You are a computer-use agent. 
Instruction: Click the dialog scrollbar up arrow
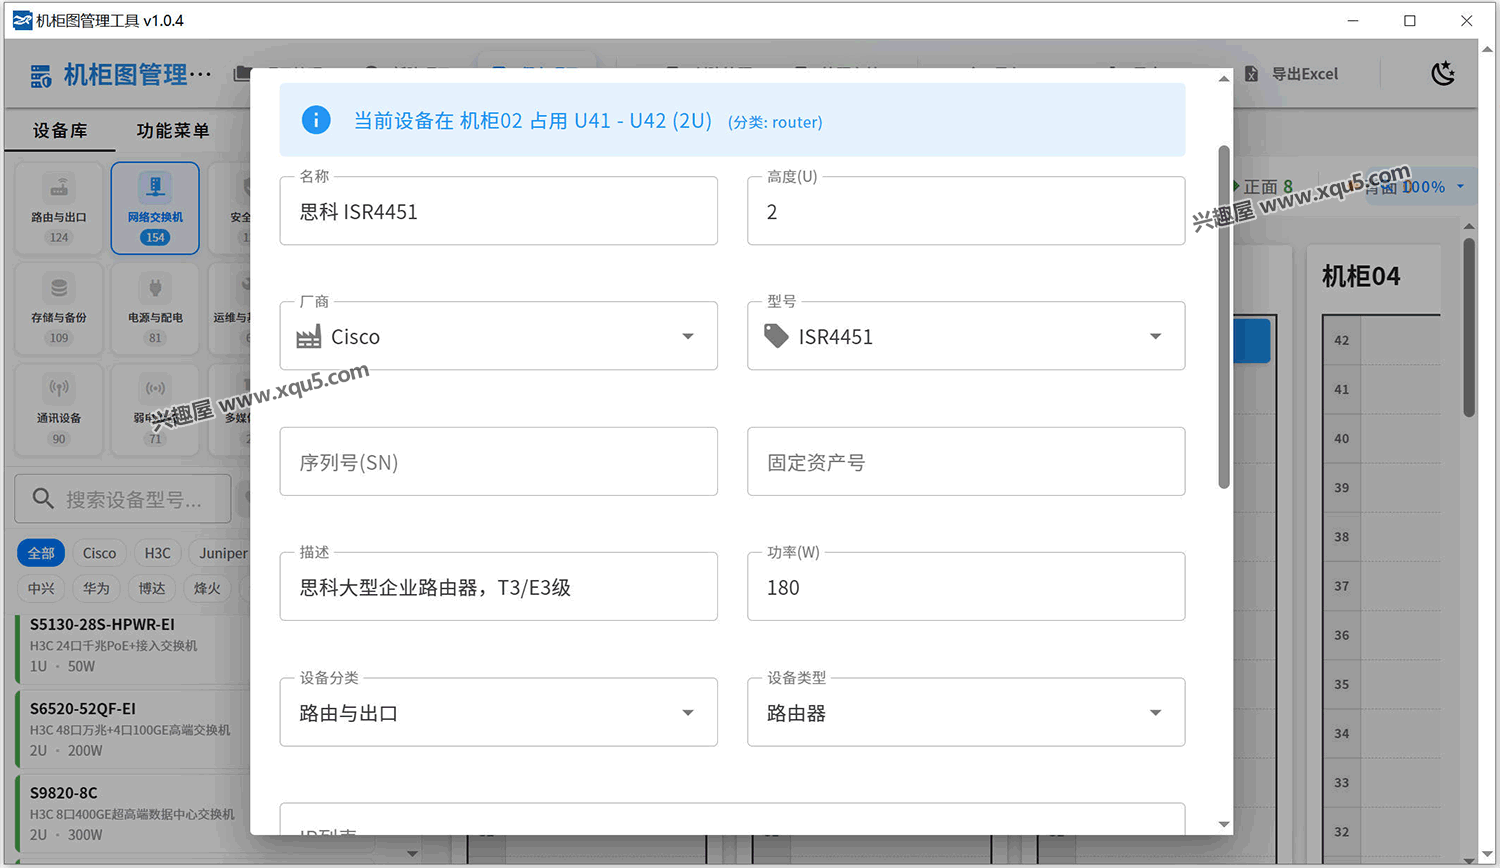pyautogui.click(x=1224, y=79)
